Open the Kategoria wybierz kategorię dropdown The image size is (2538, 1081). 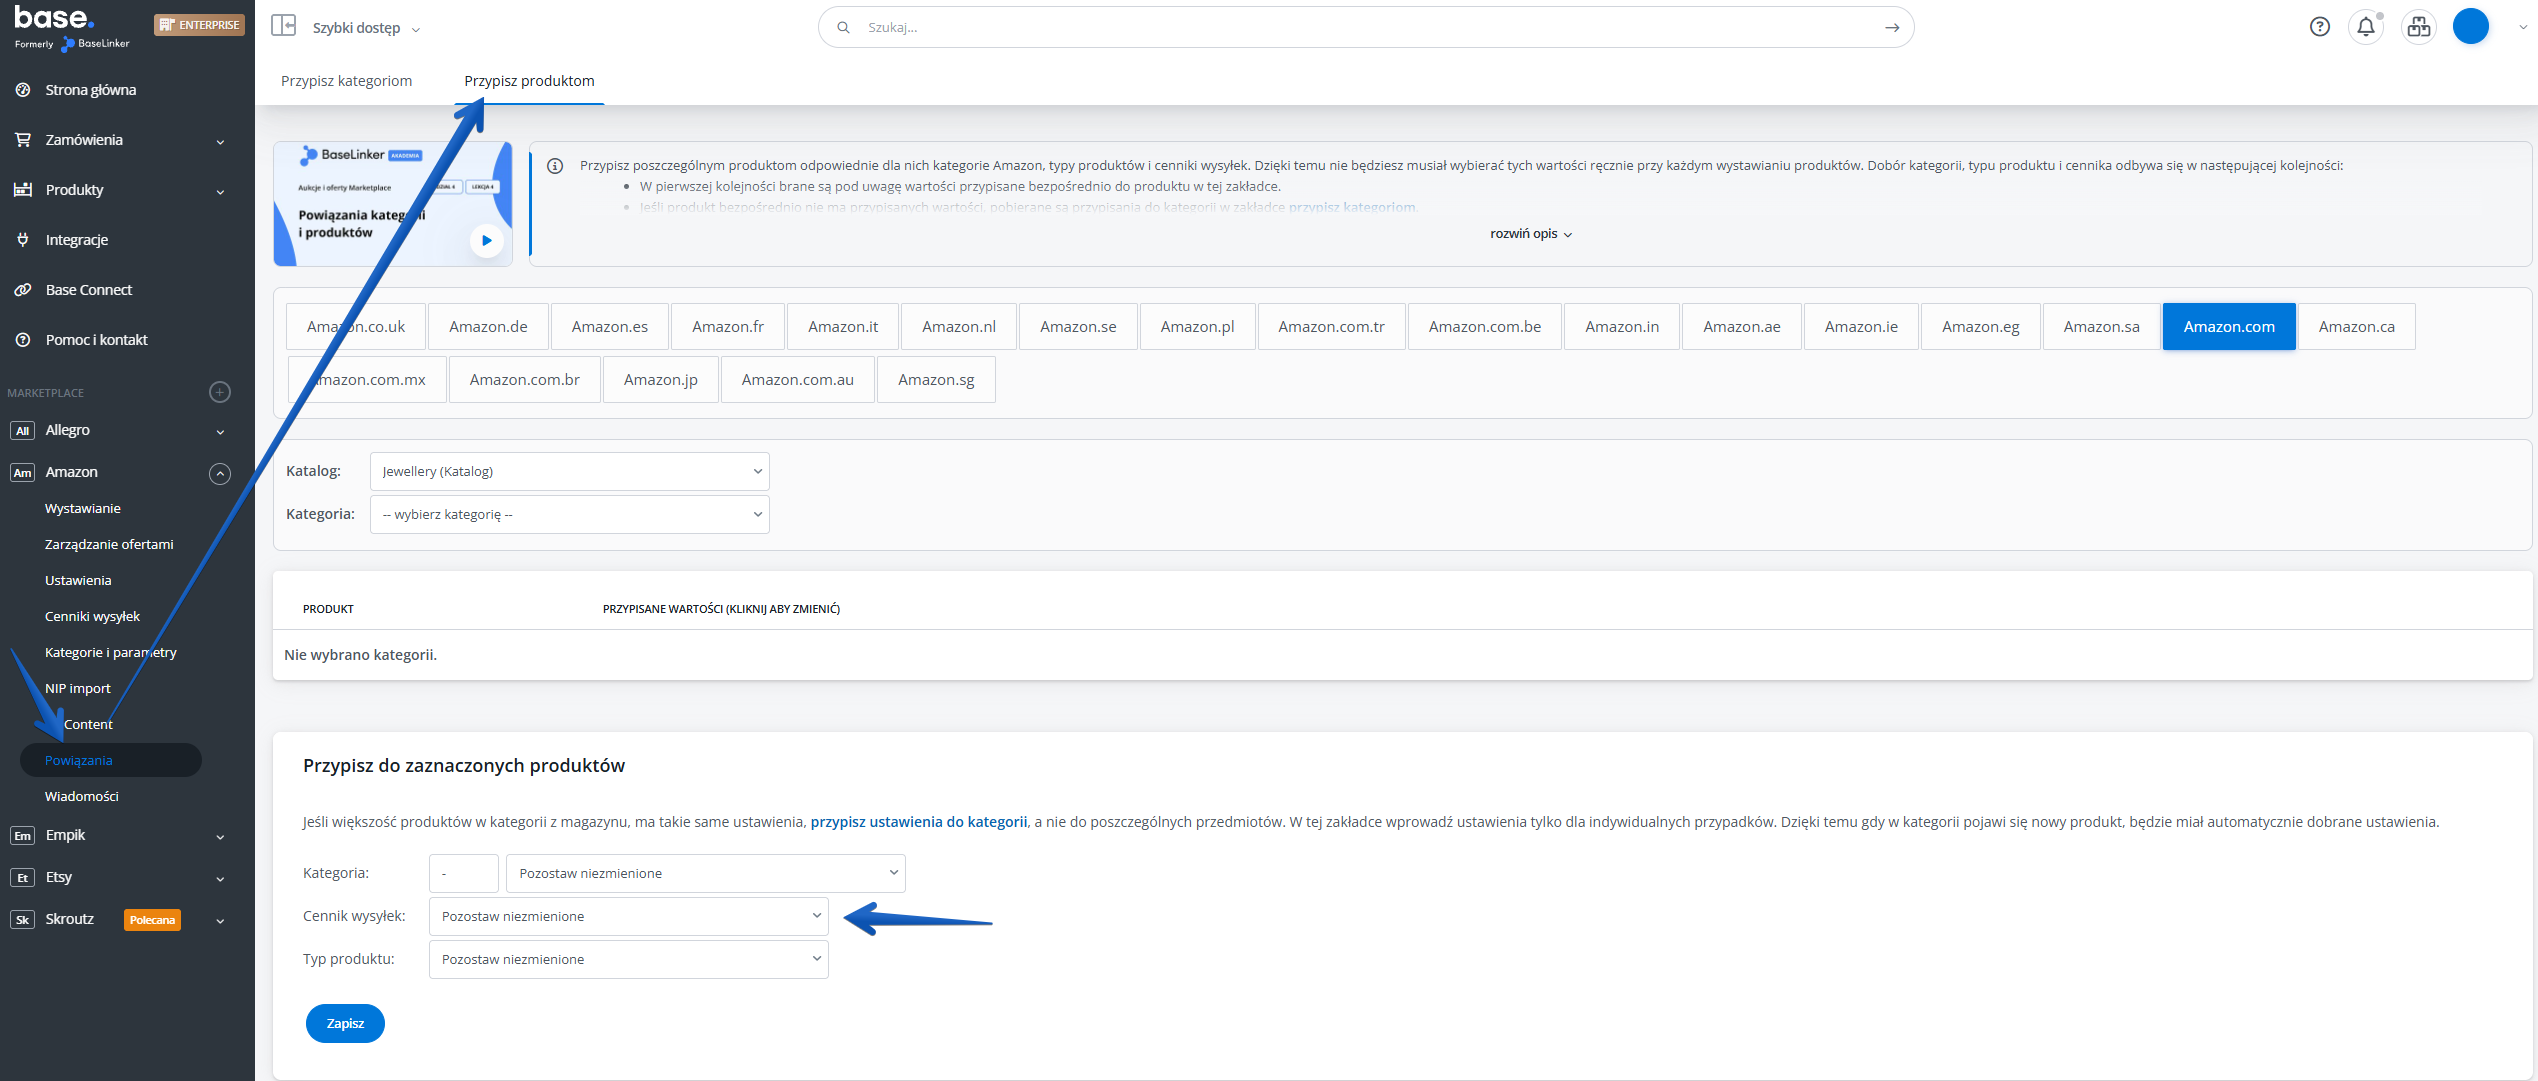pos(569,514)
